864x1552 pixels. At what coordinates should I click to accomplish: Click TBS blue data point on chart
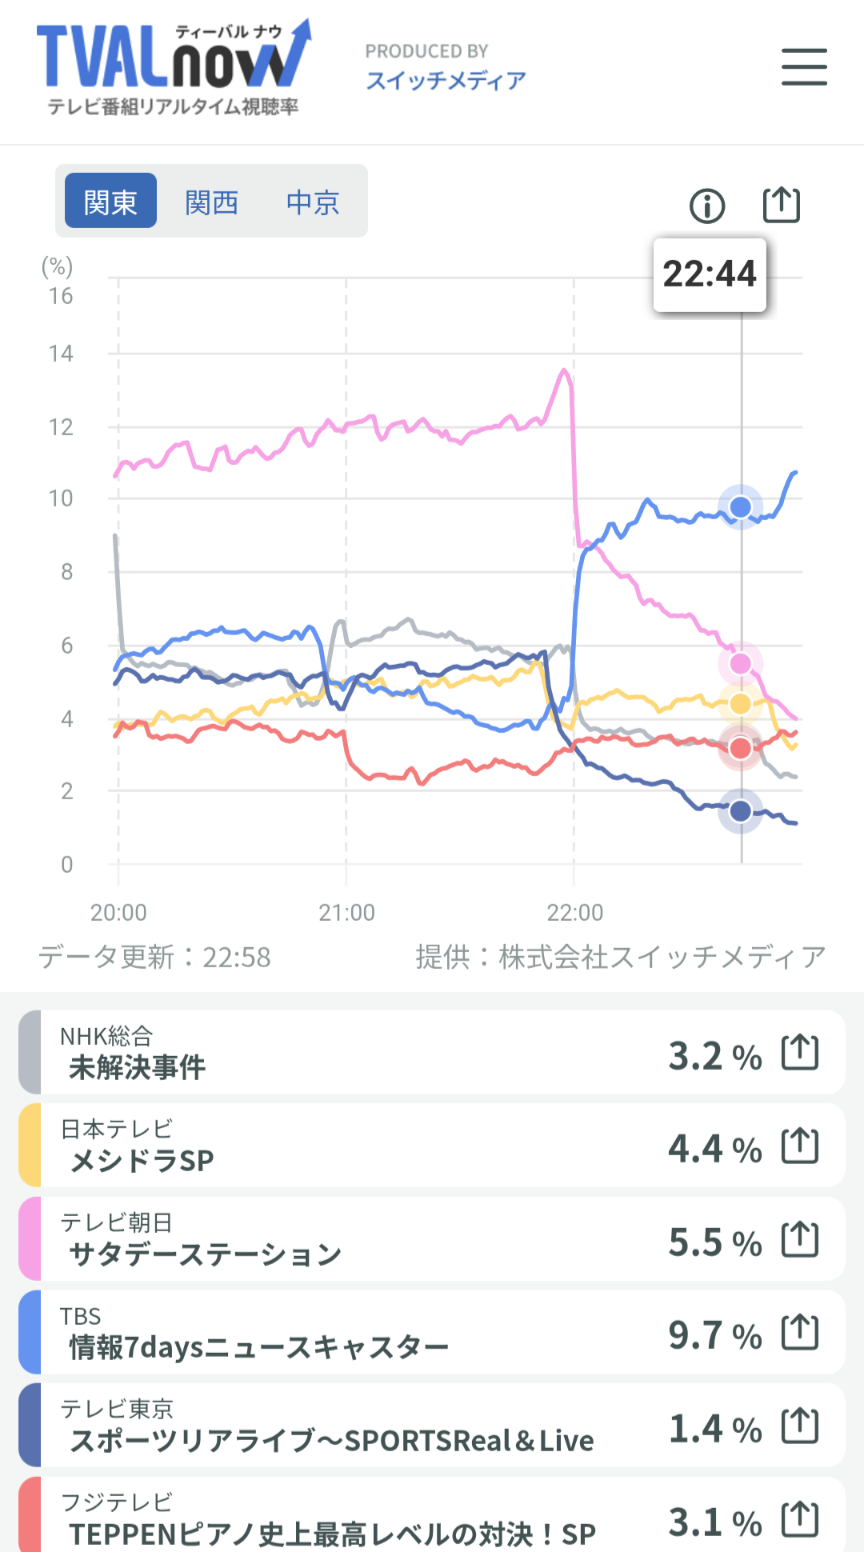740,507
